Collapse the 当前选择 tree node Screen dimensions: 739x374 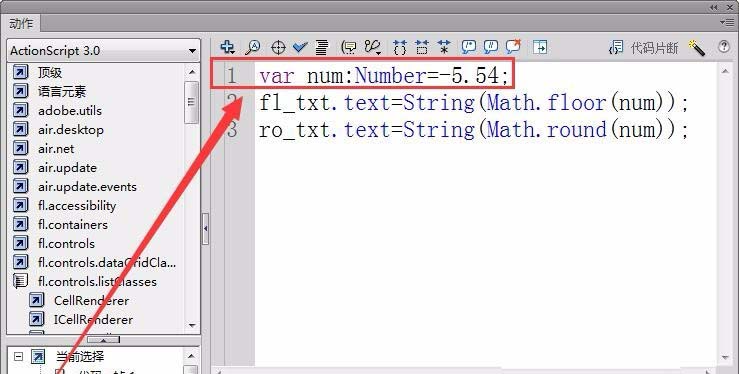(18, 357)
